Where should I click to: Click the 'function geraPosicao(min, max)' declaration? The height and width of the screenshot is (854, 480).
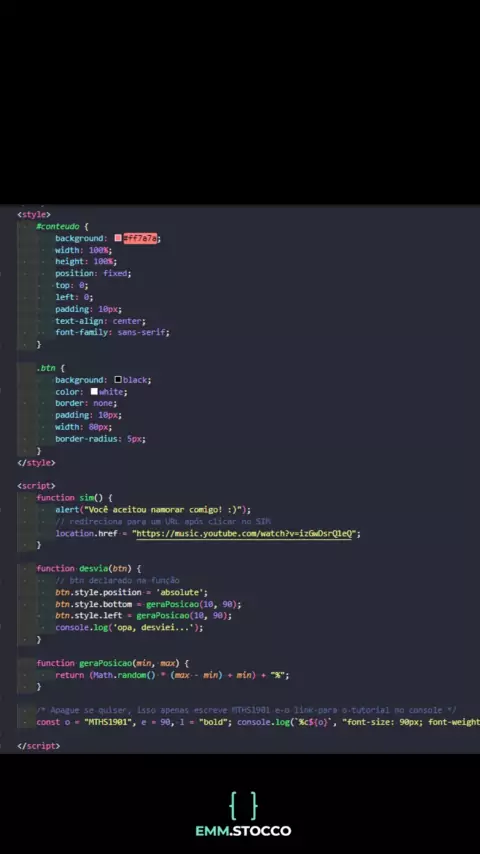pyautogui.click(x=112, y=663)
